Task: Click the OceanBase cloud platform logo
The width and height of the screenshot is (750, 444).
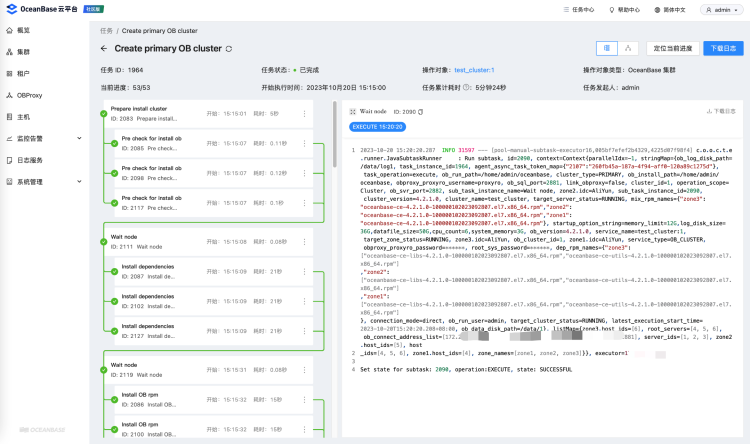Action: [x=42, y=9]
